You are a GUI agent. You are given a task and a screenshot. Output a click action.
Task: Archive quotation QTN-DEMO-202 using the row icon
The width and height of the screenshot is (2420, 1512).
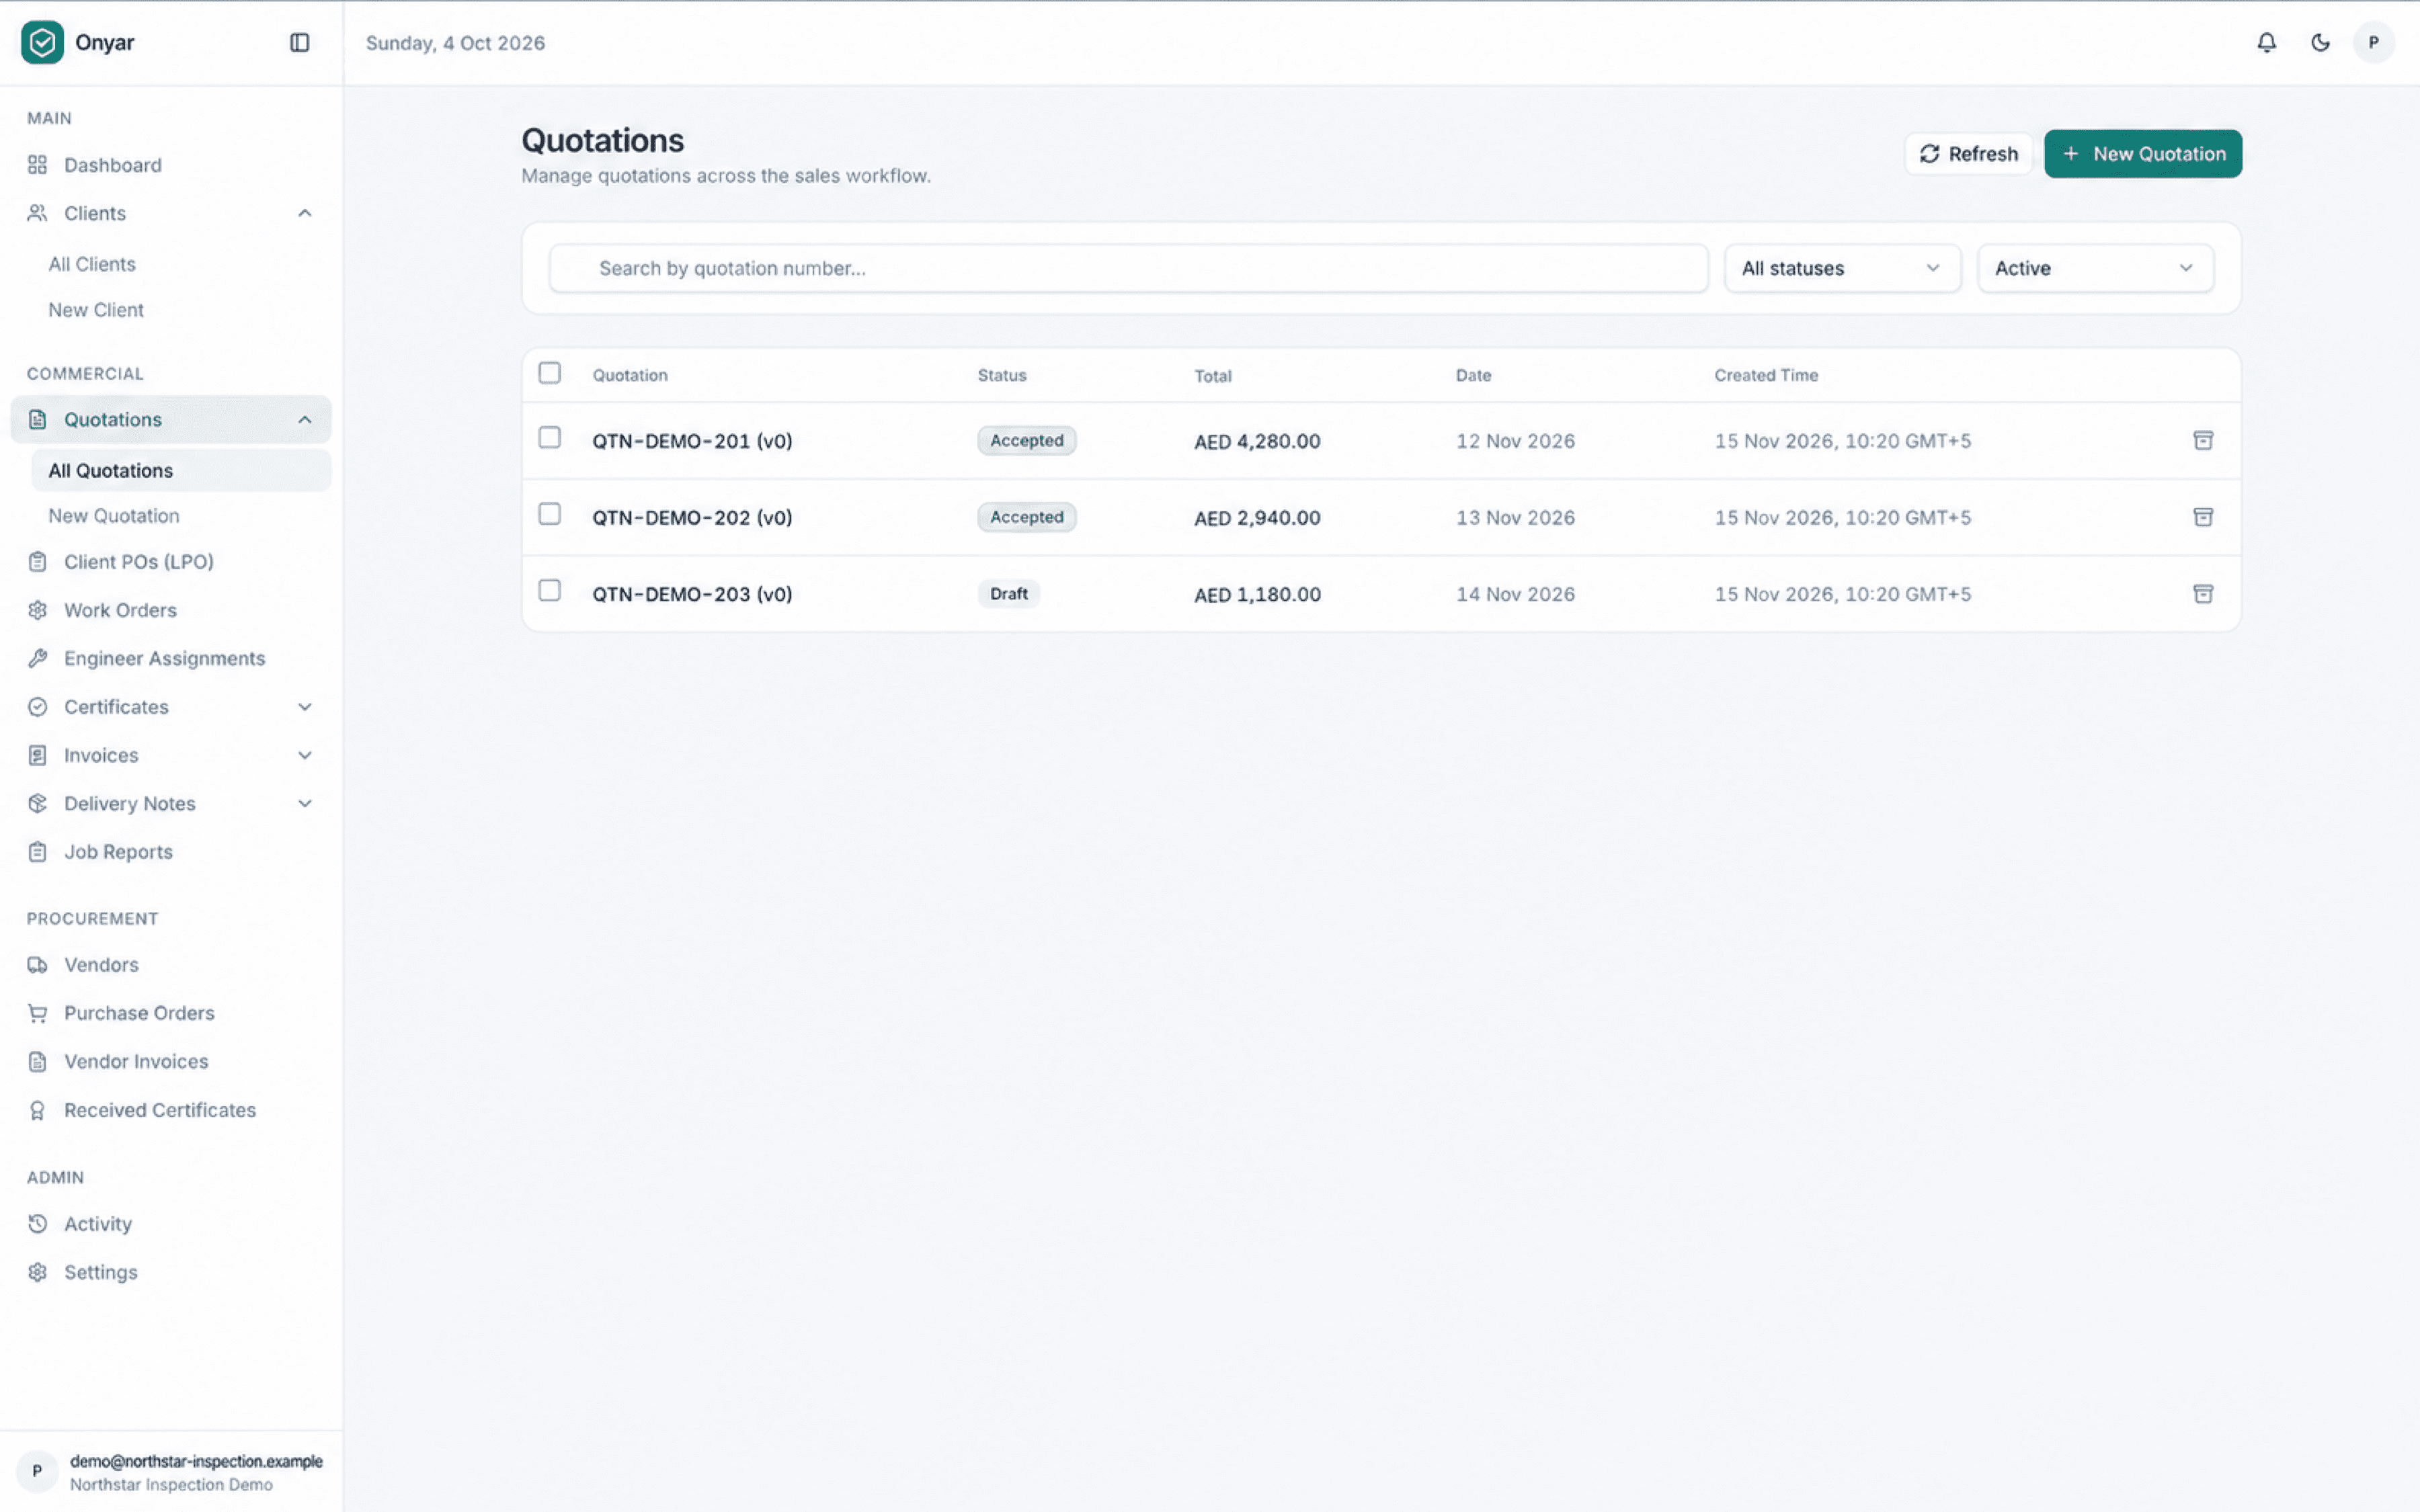(2203, 517)
